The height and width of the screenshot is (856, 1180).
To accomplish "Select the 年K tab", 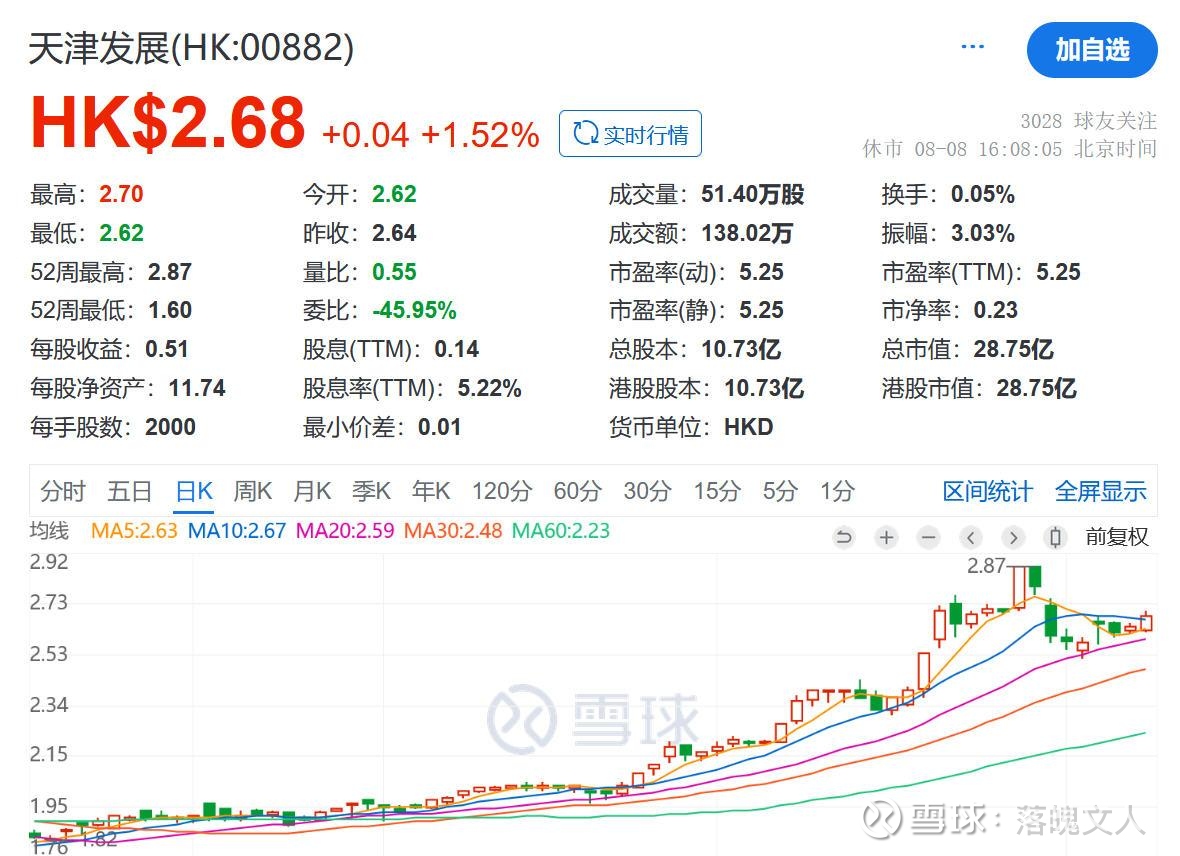I will click(x=430, y=492).
